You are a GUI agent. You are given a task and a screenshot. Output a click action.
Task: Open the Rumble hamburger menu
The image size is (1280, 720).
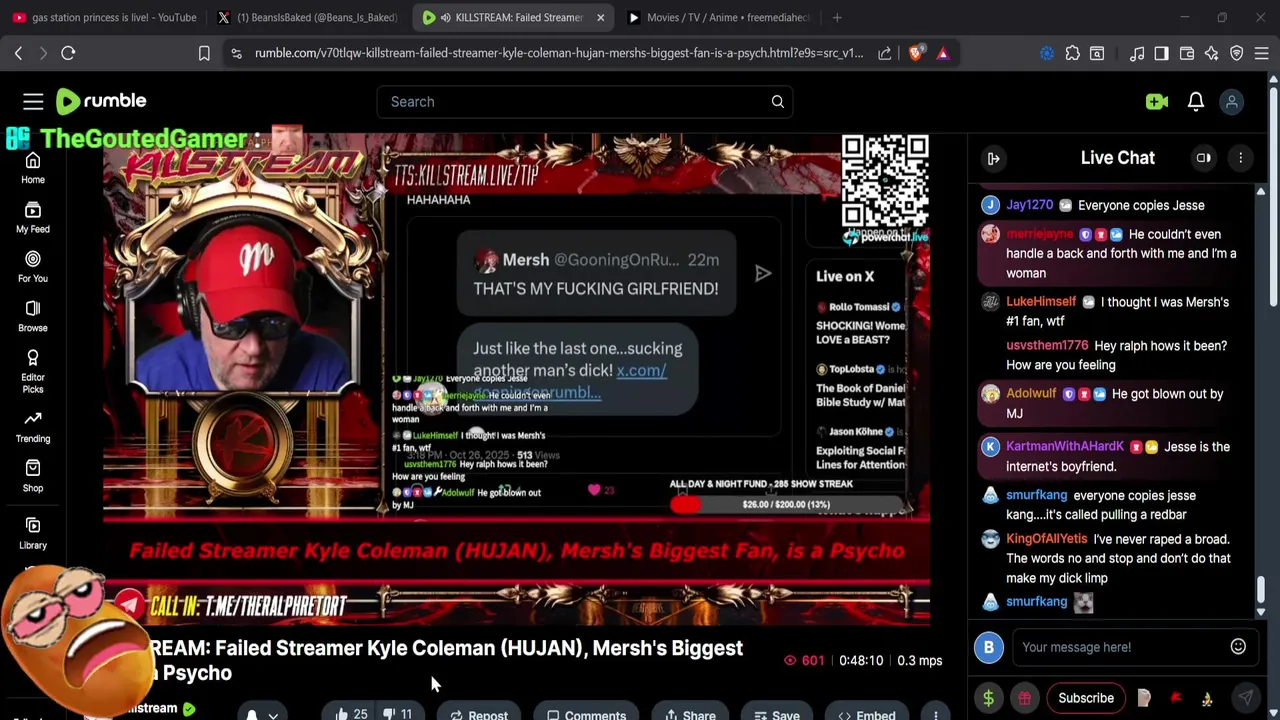click(33, 101)
